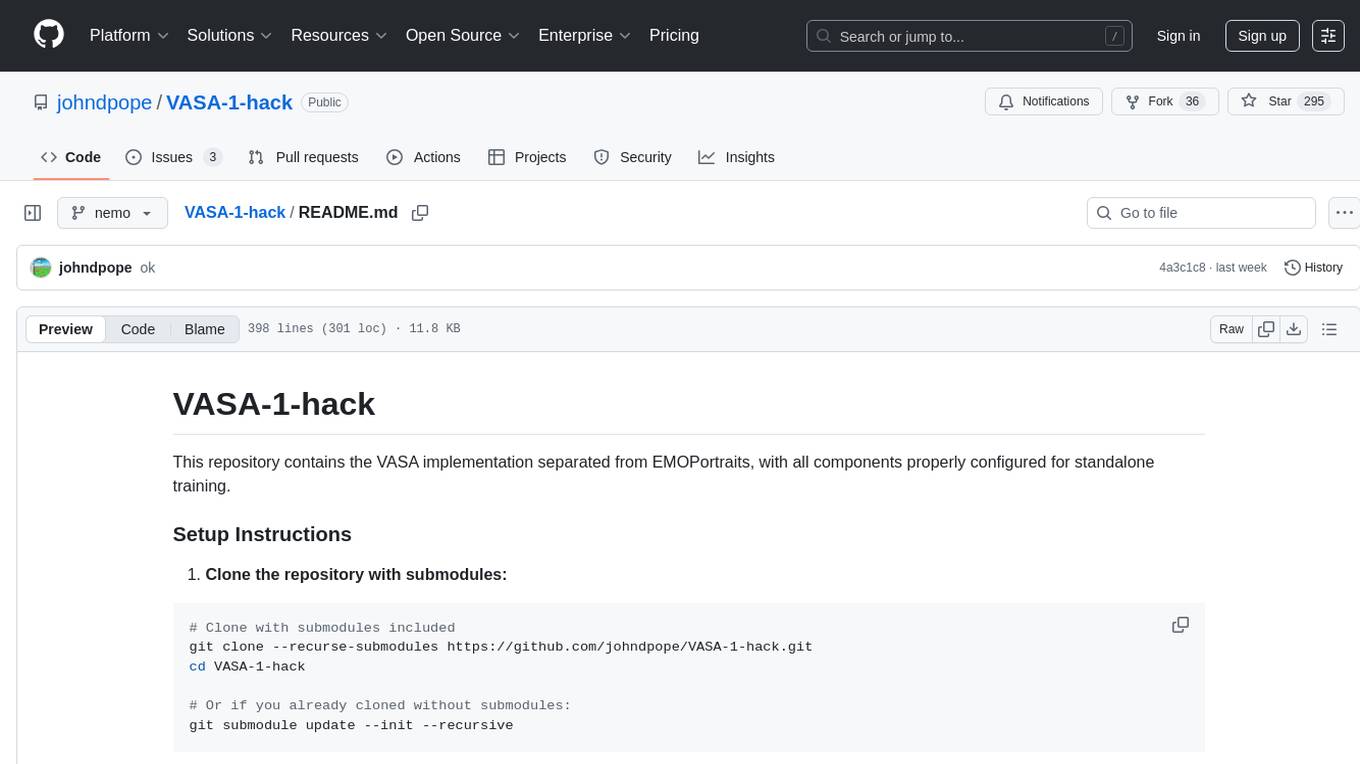Switch to the Preview view
This screenshot has height=764, width=1360.
click(65, 329)
